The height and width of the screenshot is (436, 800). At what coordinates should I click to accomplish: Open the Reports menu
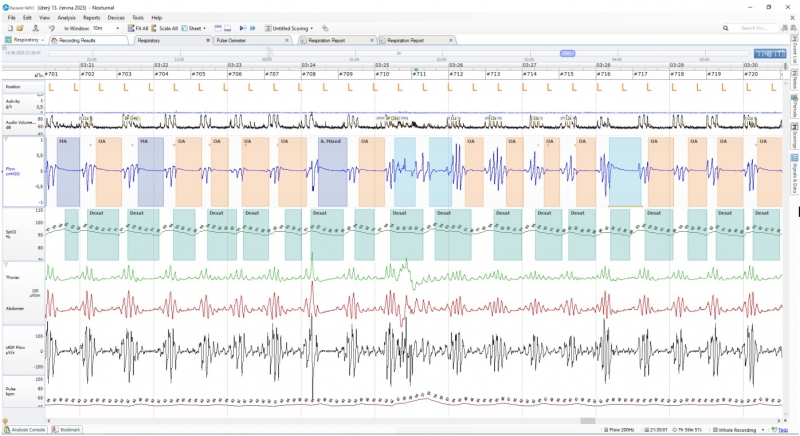click(x=91, y=18)
